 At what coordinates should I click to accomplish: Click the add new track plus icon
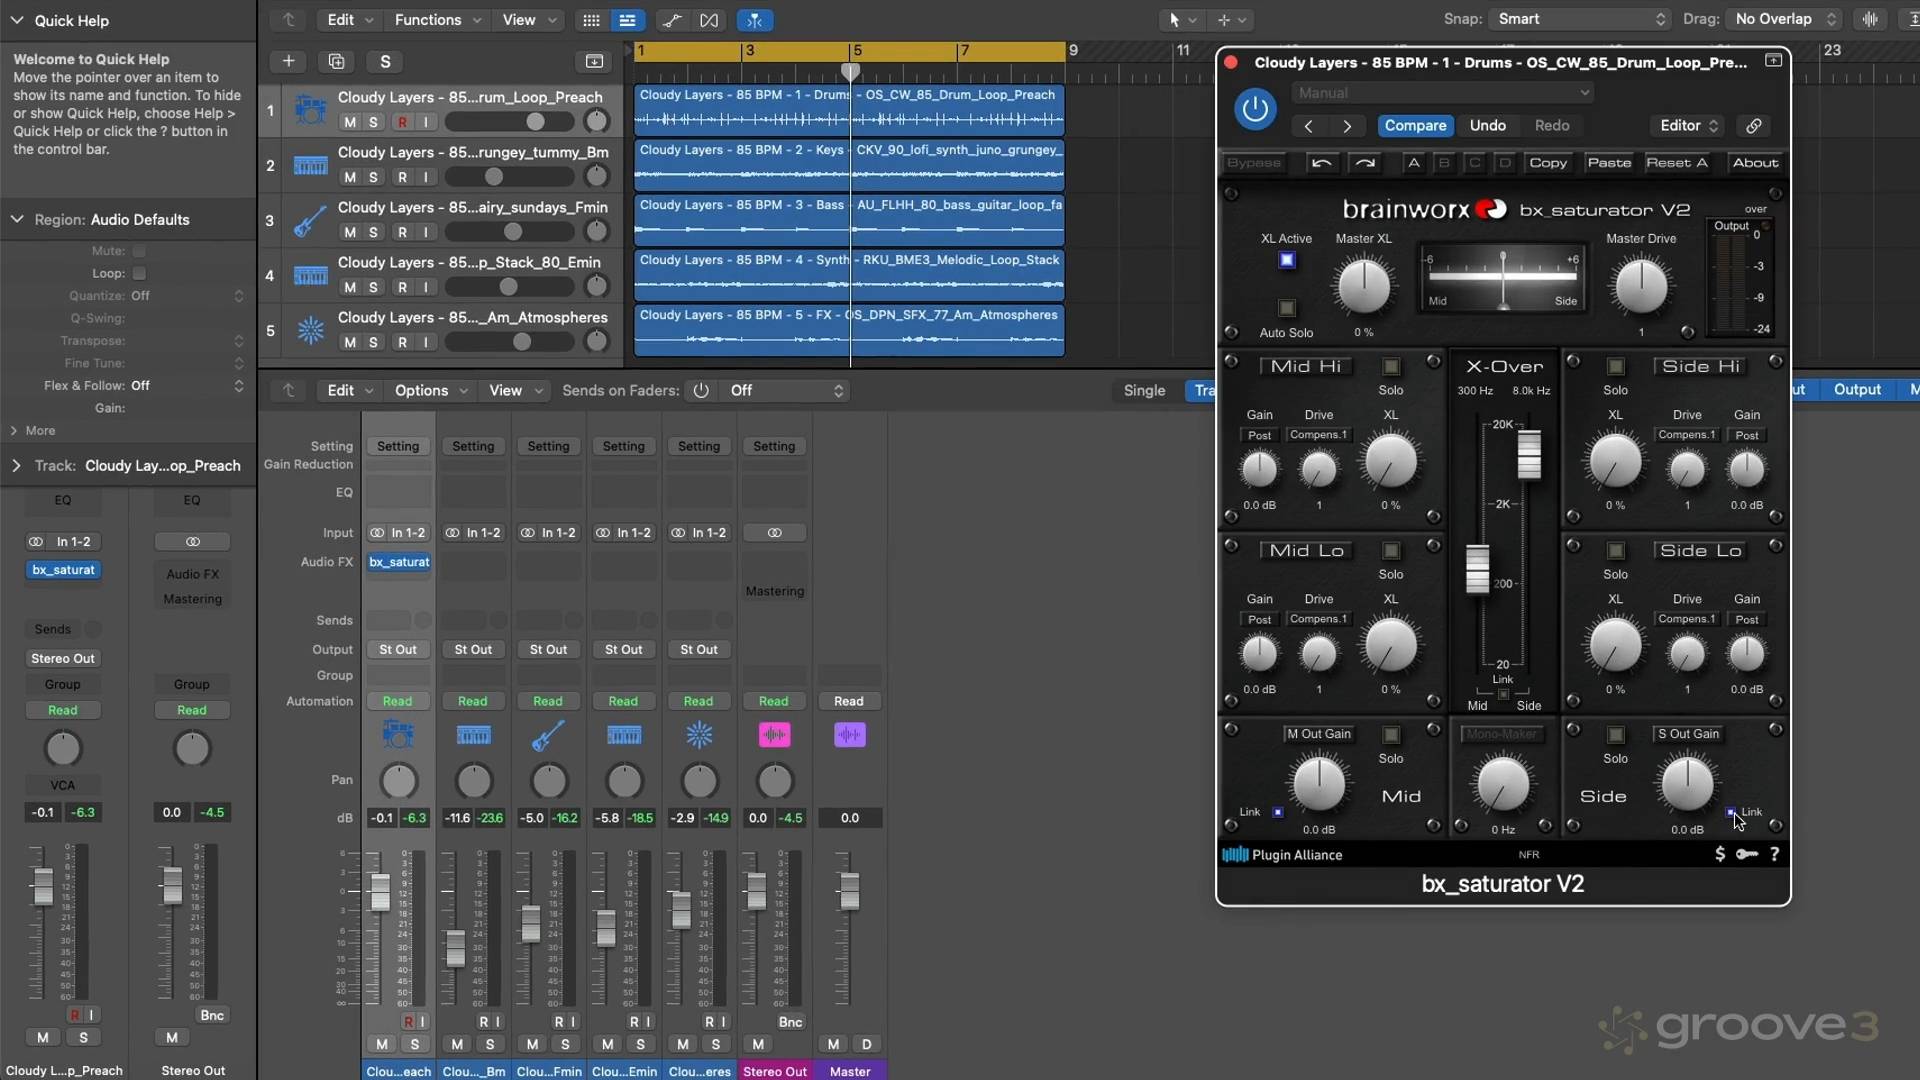tap(288, 62)
